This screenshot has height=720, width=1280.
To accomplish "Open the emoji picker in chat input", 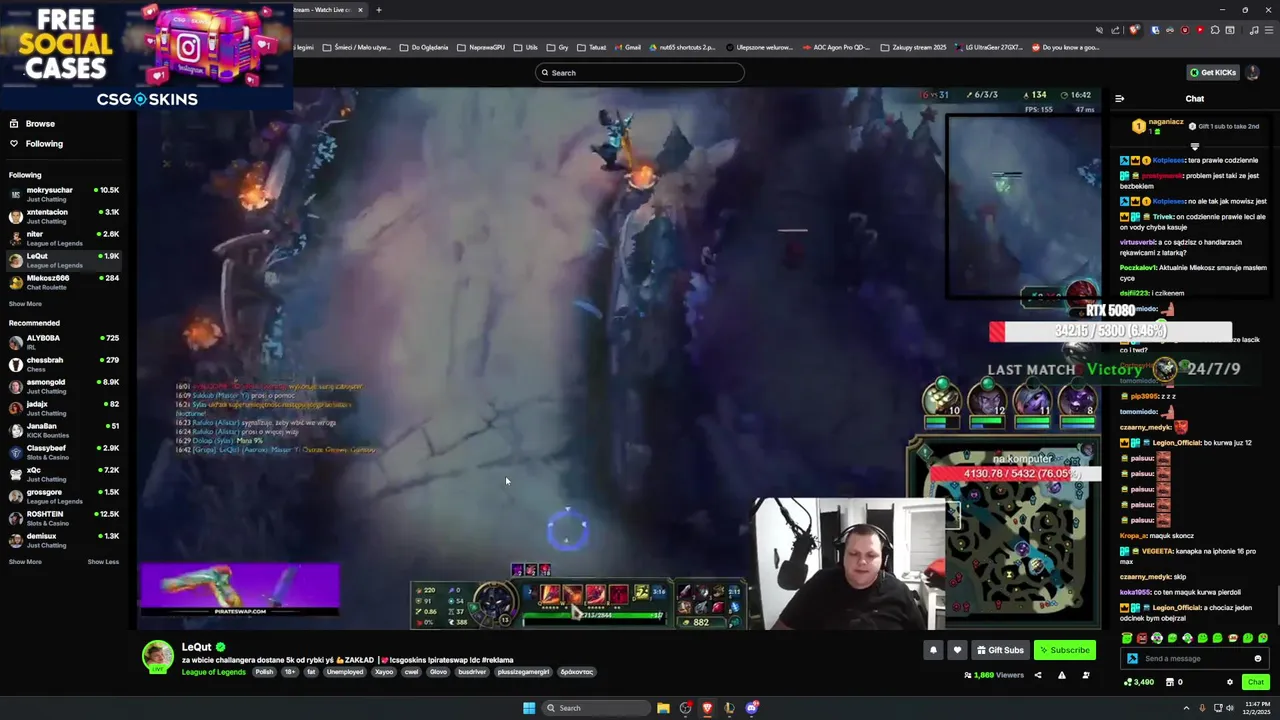I will 1257,659.
